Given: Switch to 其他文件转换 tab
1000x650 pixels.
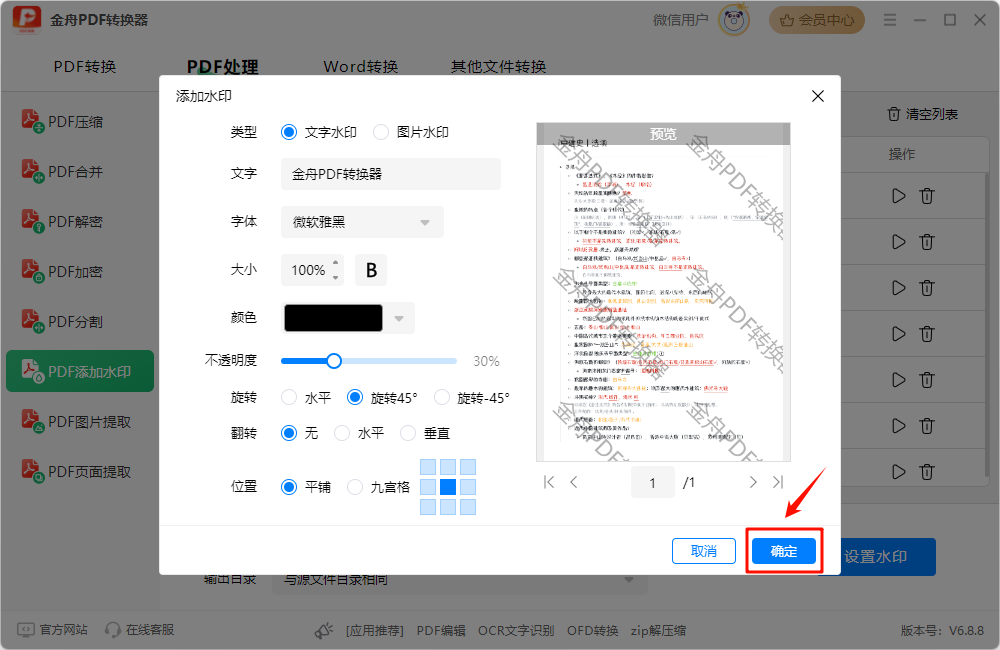Looking at the screenshot, I should tap(499, 66).
